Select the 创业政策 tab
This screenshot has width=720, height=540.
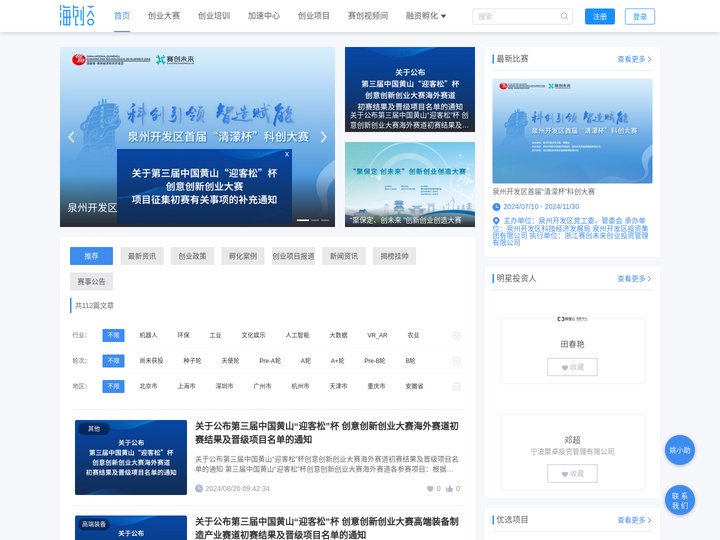click(192, 256)
